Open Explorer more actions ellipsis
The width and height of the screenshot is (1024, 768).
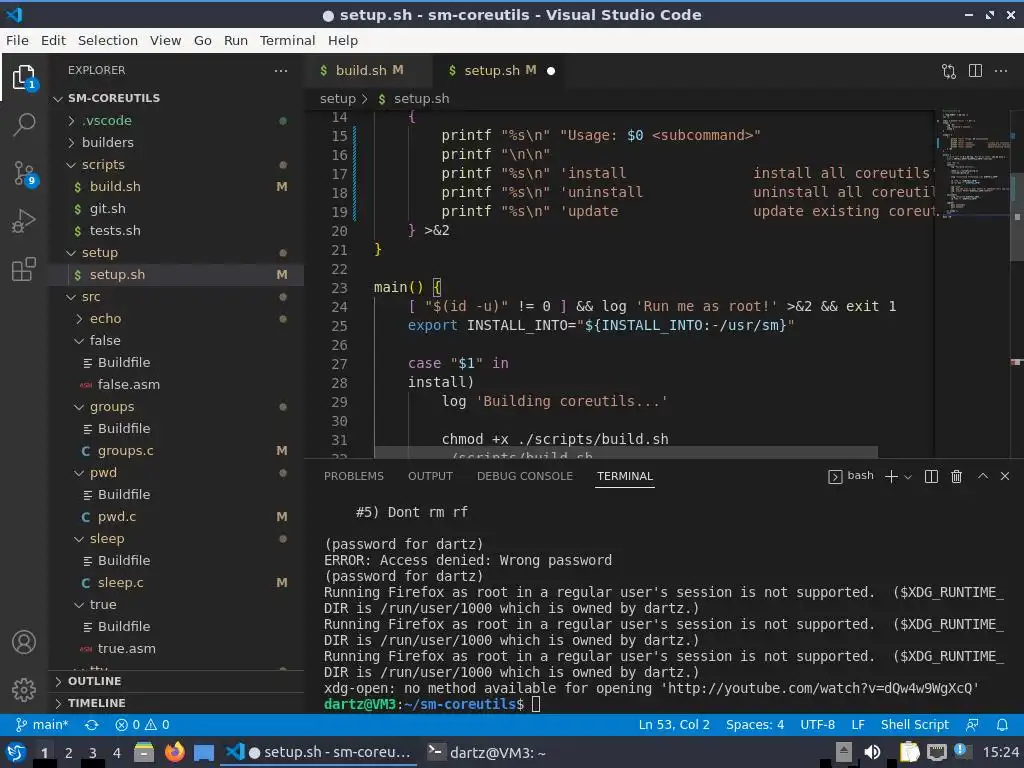coord(281,71)
